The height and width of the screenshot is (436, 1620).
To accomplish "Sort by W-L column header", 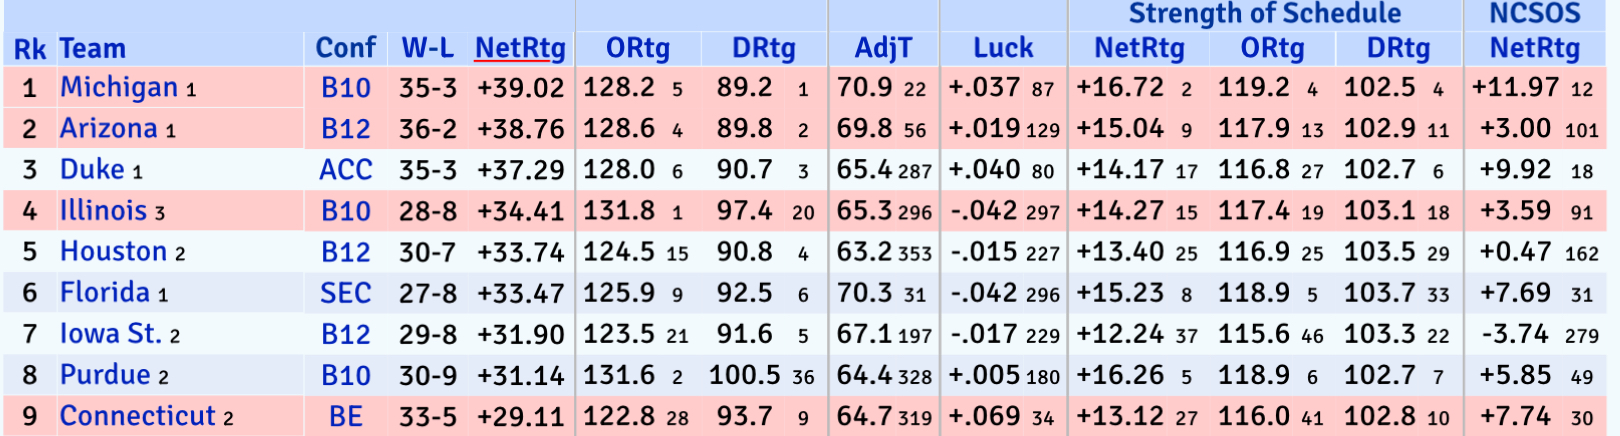I will click(427, 48).
